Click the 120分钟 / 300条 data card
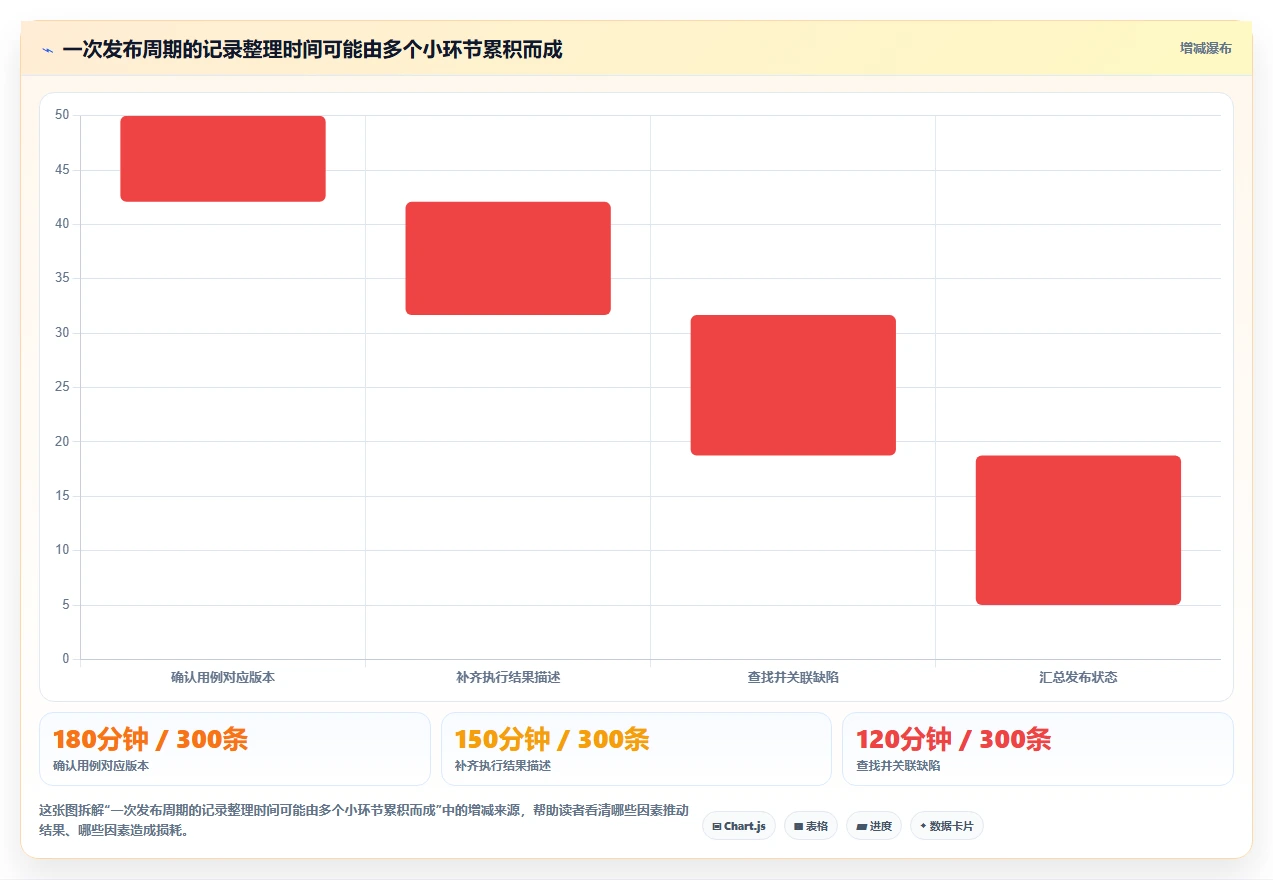 click(x=1038, y=749)
